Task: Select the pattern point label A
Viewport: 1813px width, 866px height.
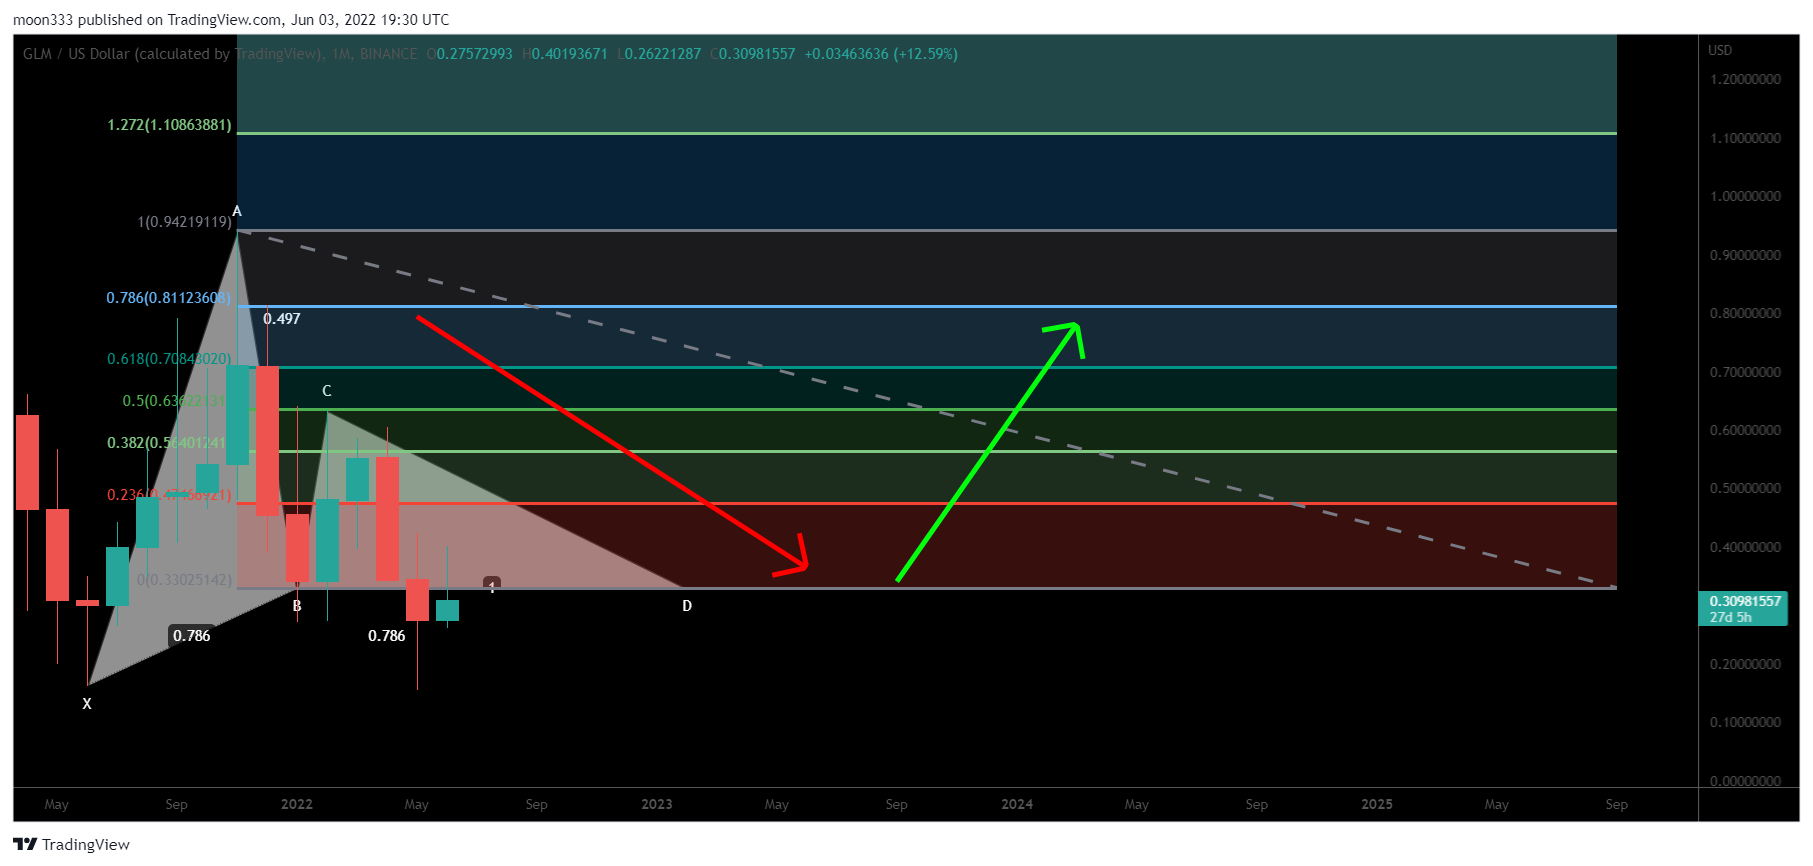Action: click(237, 211)
